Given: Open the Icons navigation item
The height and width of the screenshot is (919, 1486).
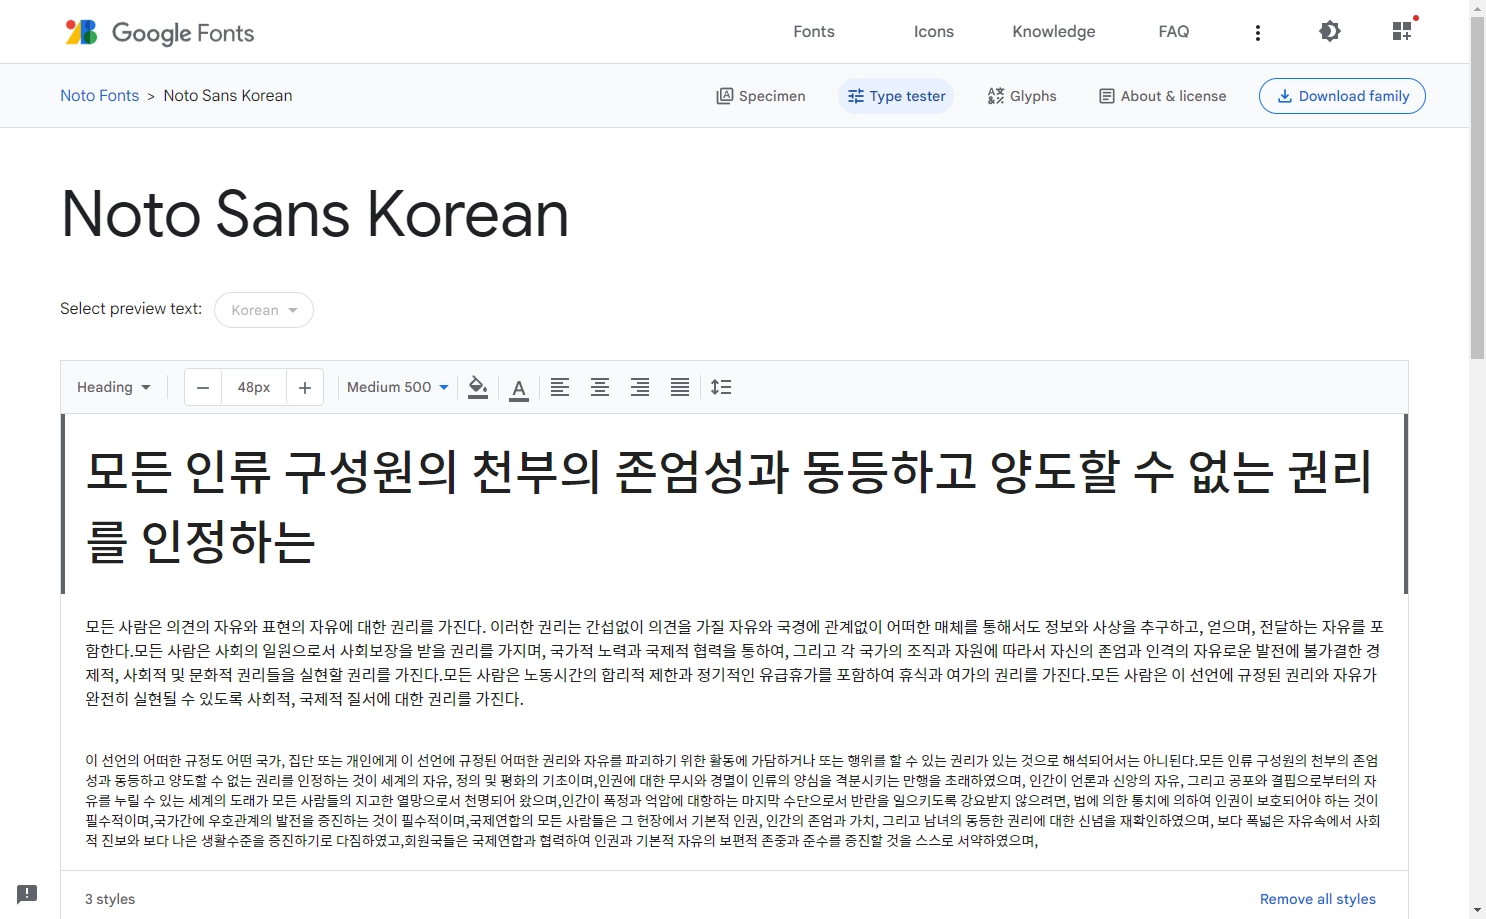Looking at the screenshot, I should pyautogui.click(x=934, y=32).
